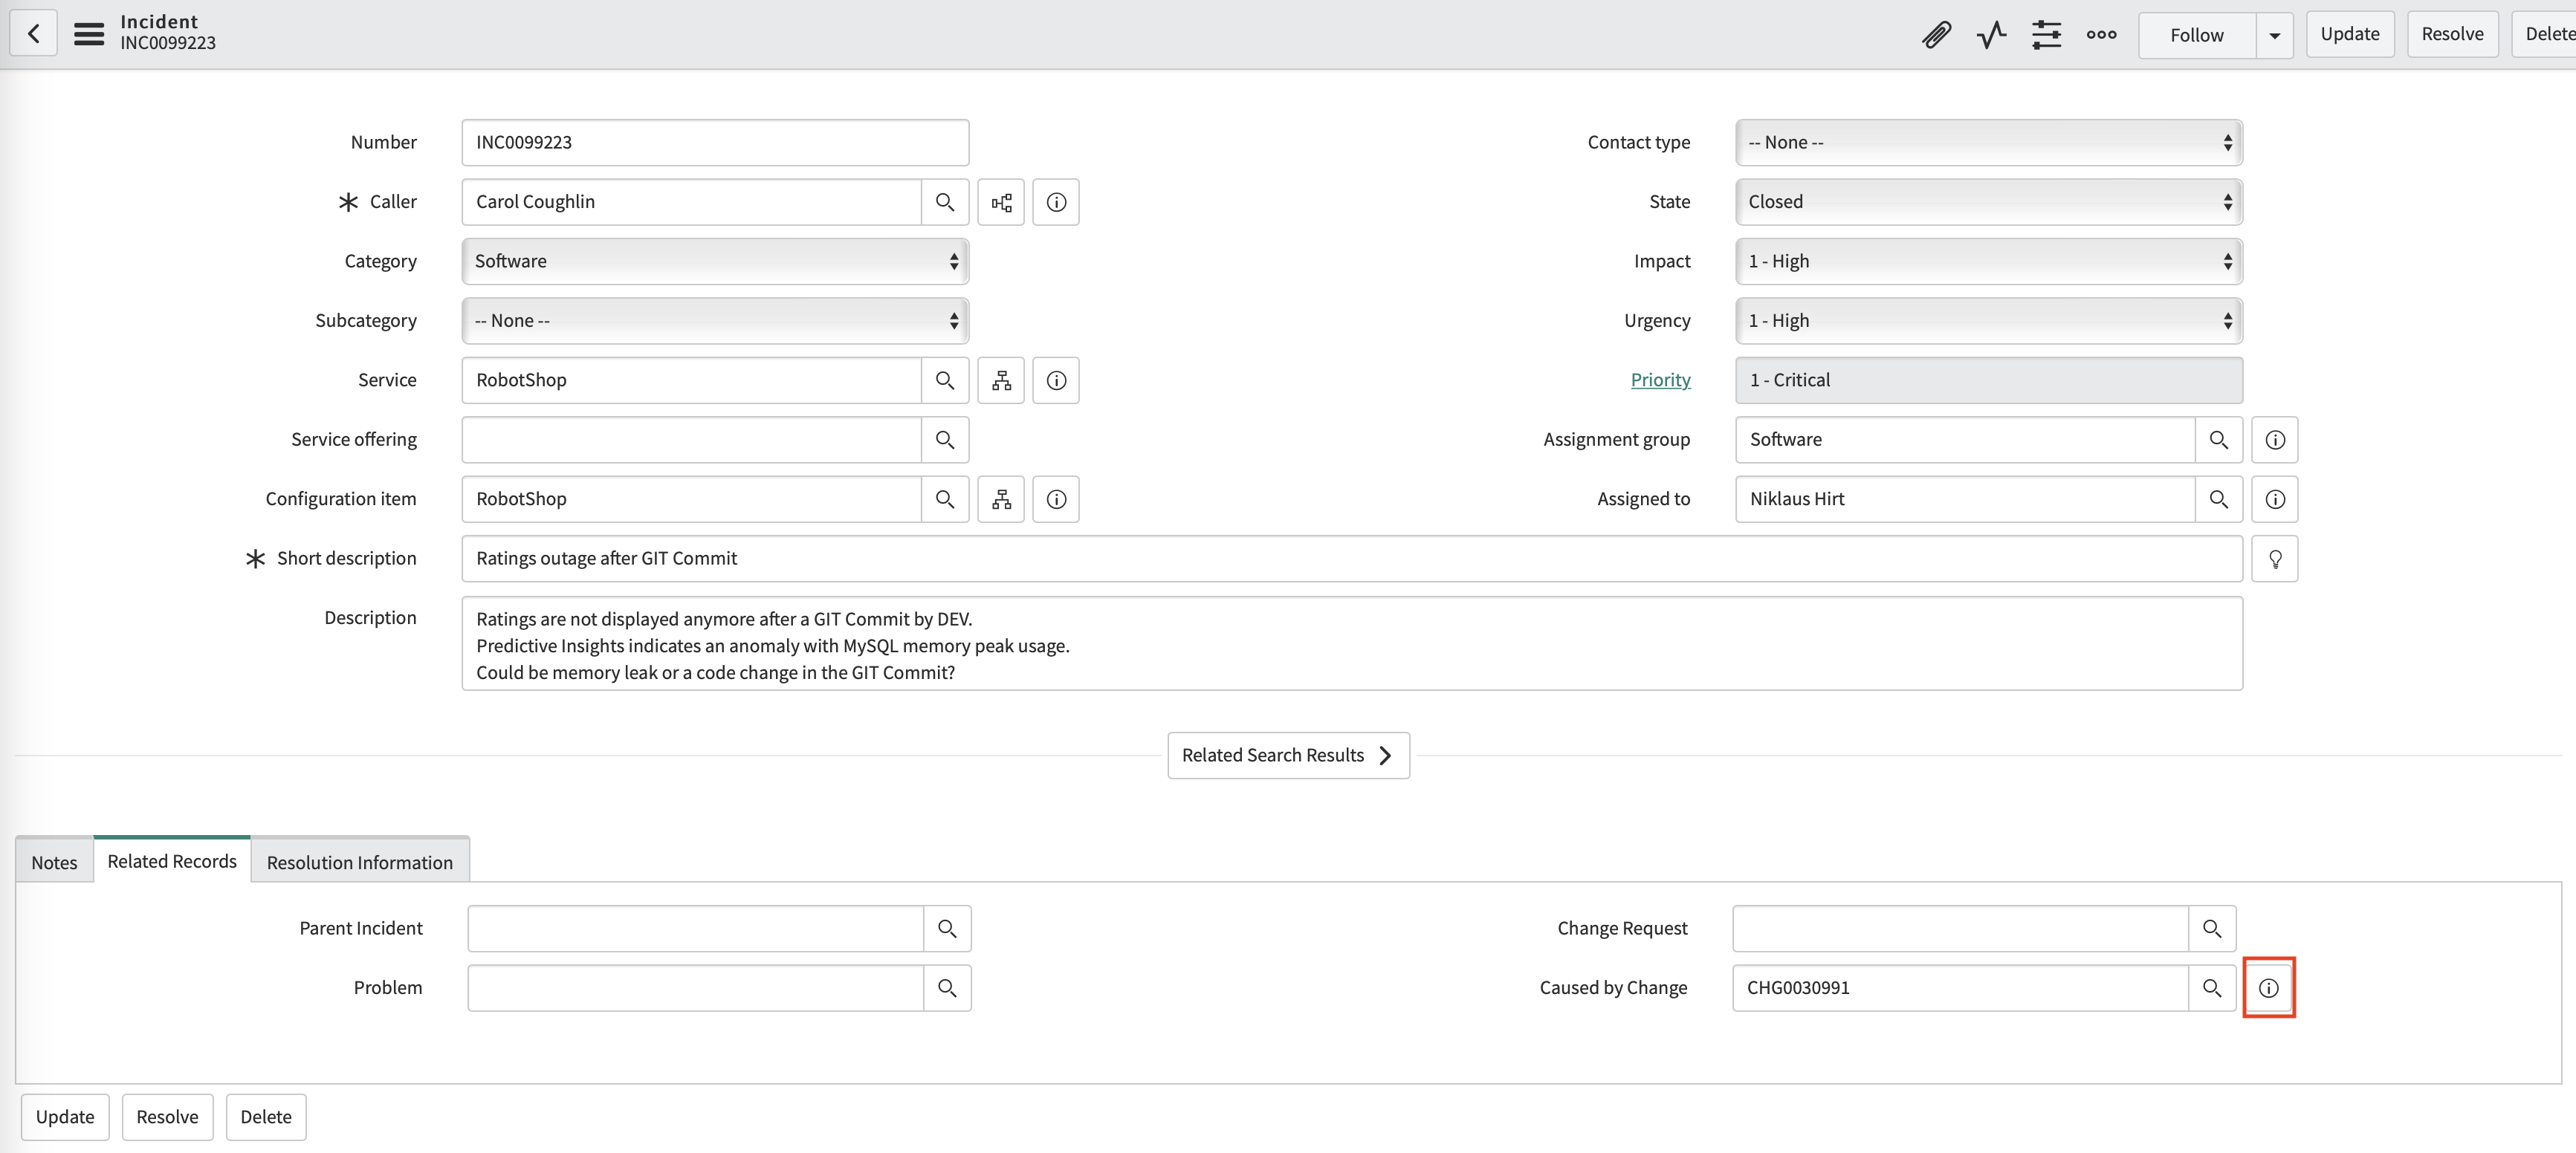Open the Urgency dropdown
Screen dimensions: 2576x1153
pos(1988,321)
